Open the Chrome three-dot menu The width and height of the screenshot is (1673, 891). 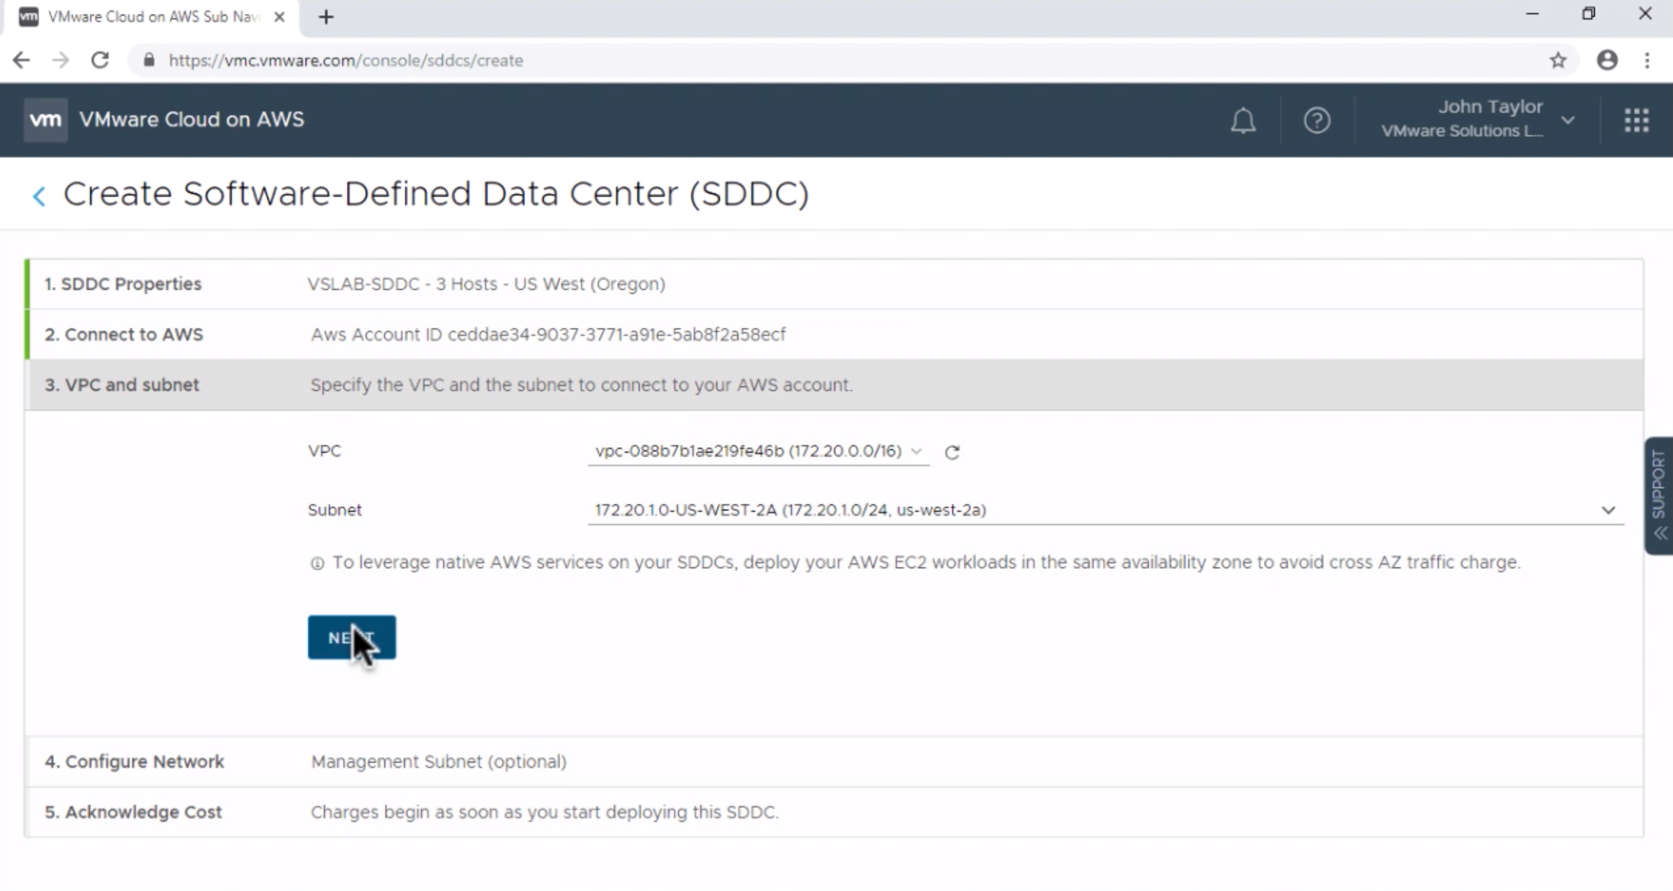coord(1647,60)
